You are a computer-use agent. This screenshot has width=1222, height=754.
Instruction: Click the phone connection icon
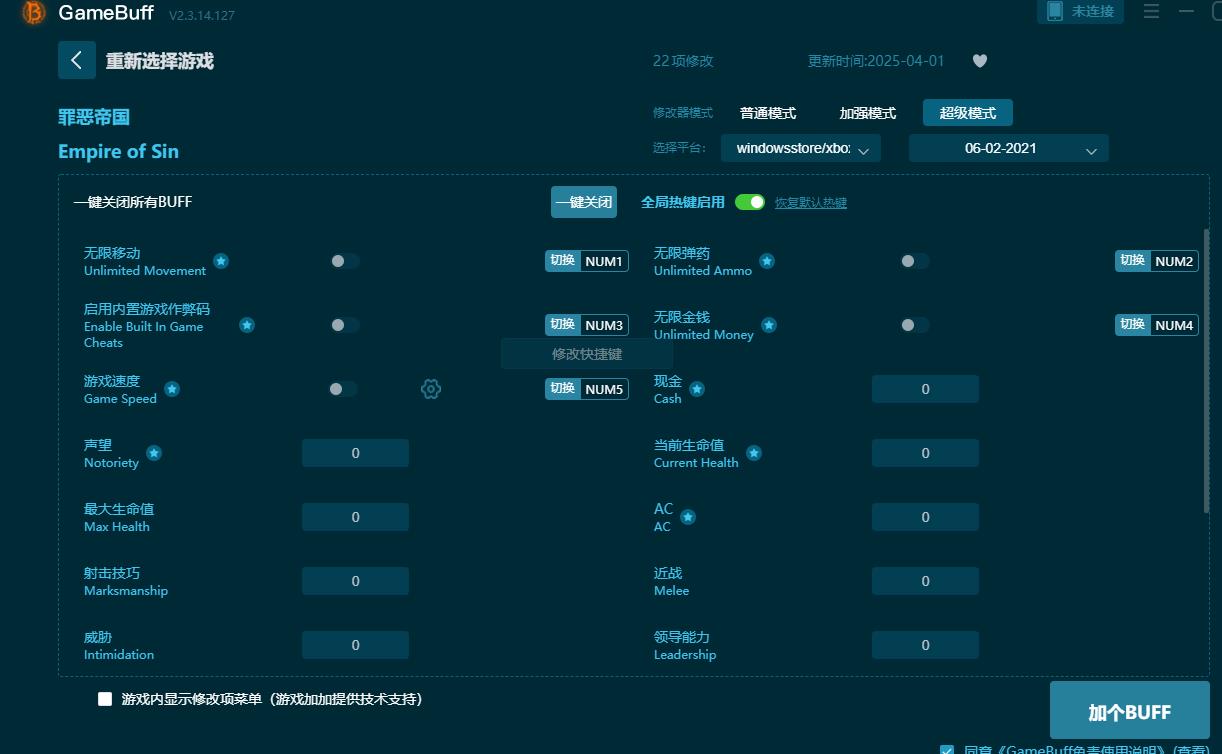coord(1054,11)
